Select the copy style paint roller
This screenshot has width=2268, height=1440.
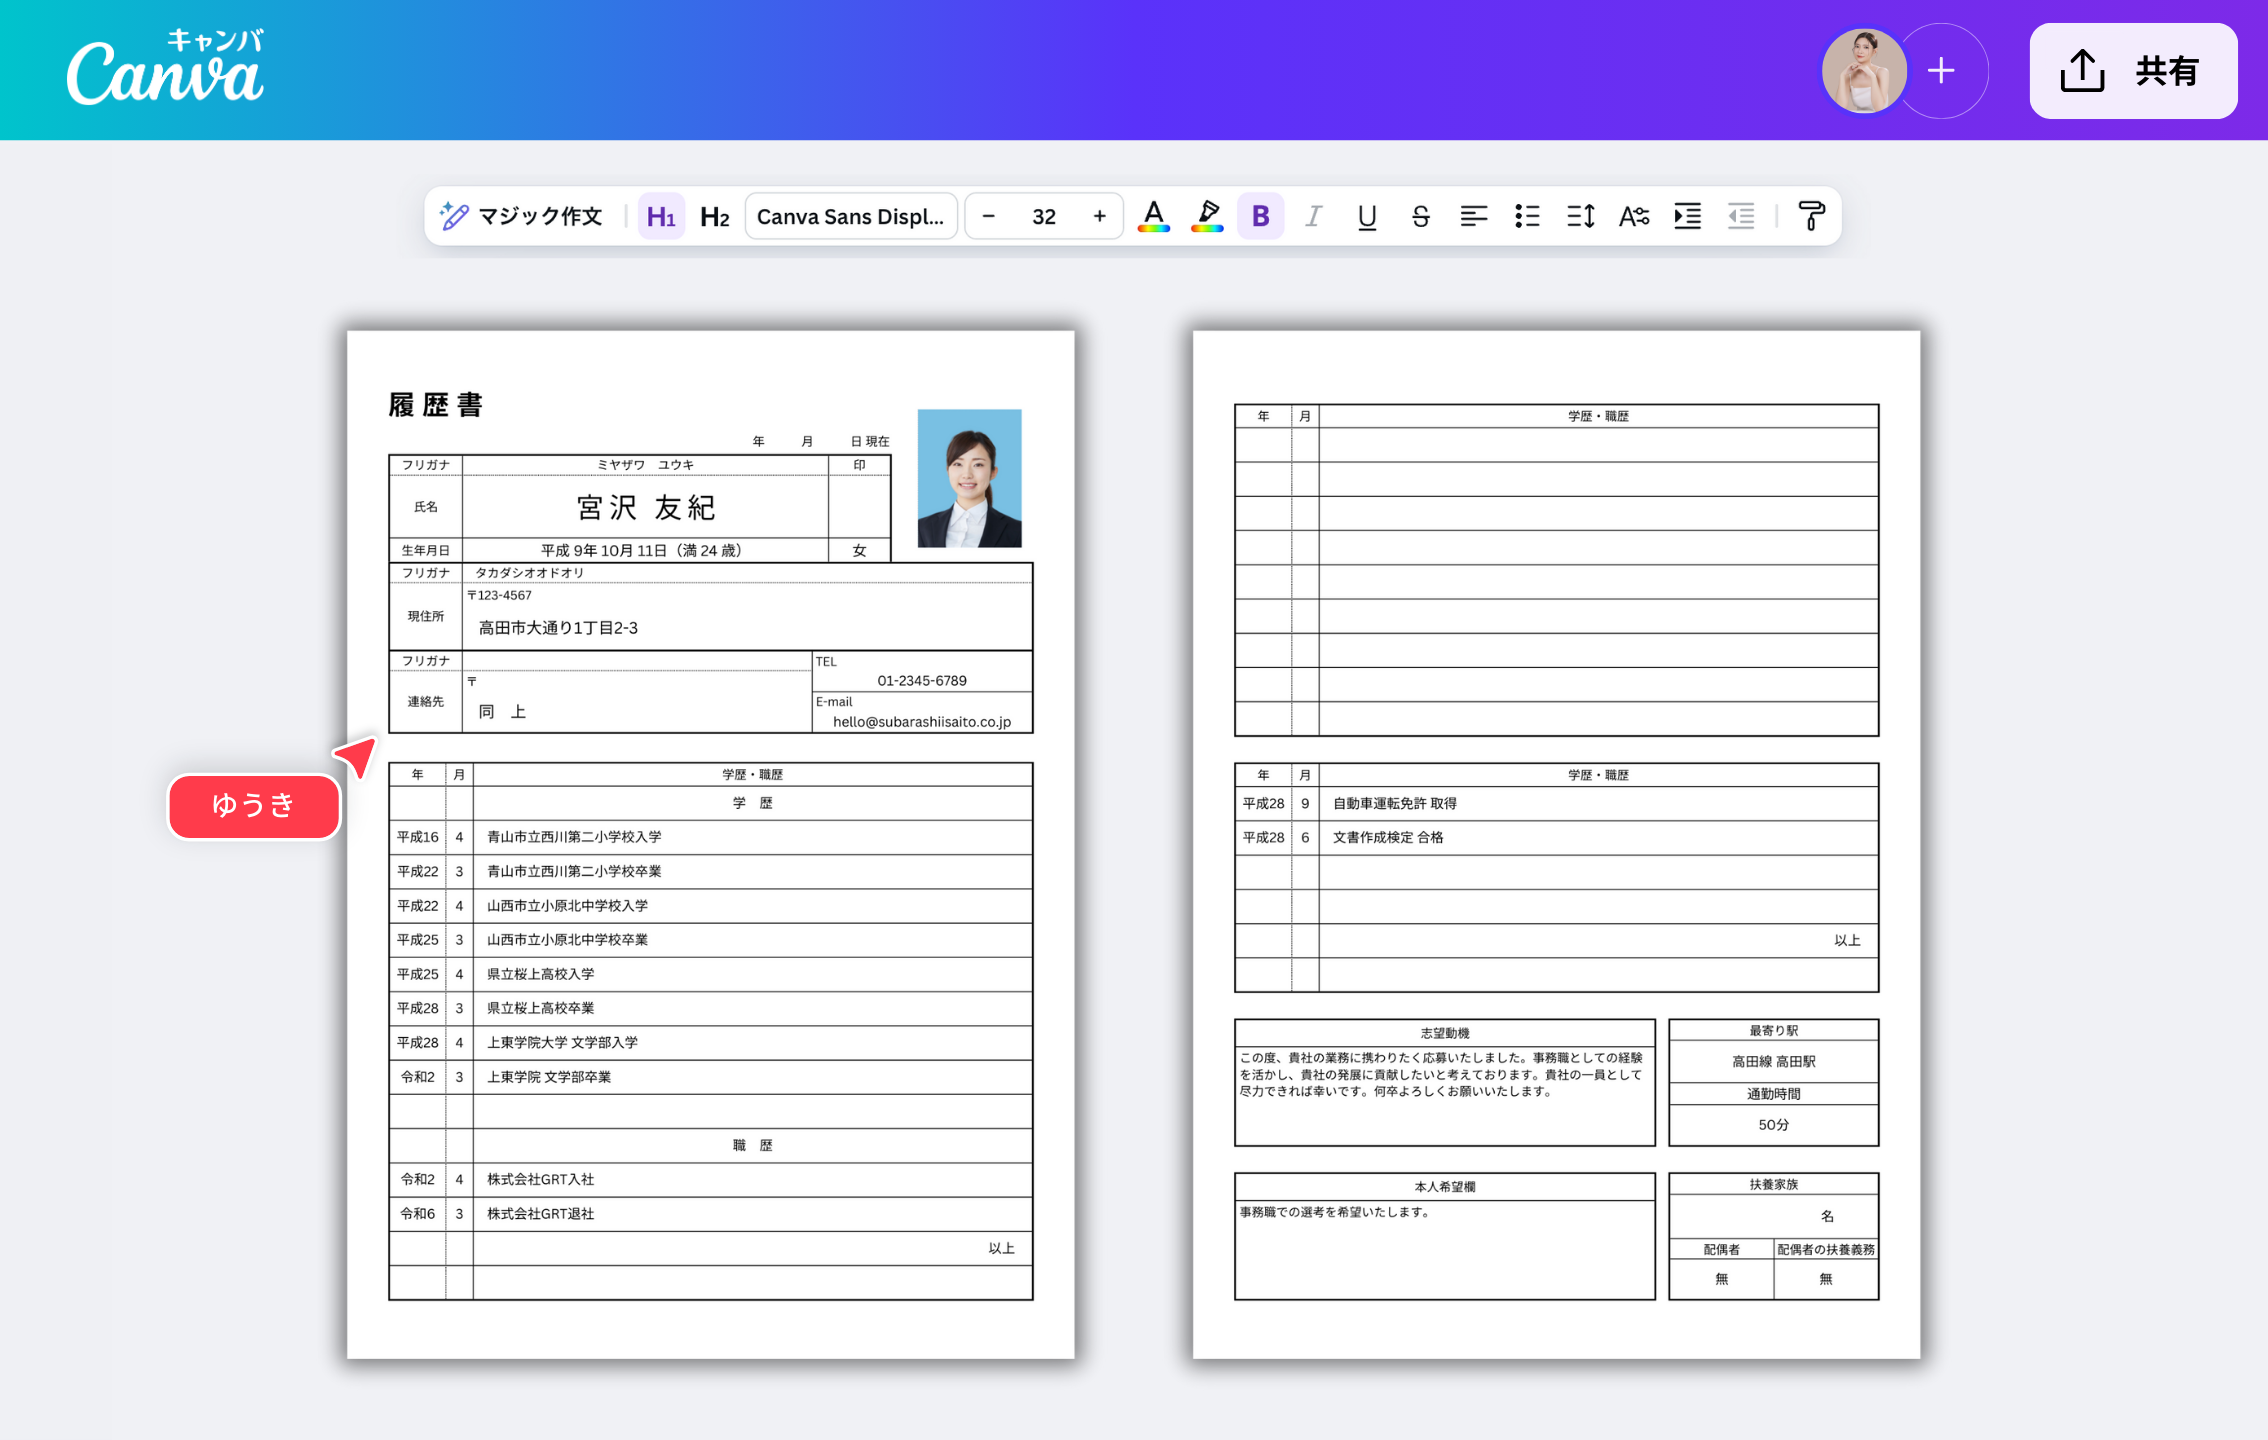pyautogui.click(x=1811, y=216)
